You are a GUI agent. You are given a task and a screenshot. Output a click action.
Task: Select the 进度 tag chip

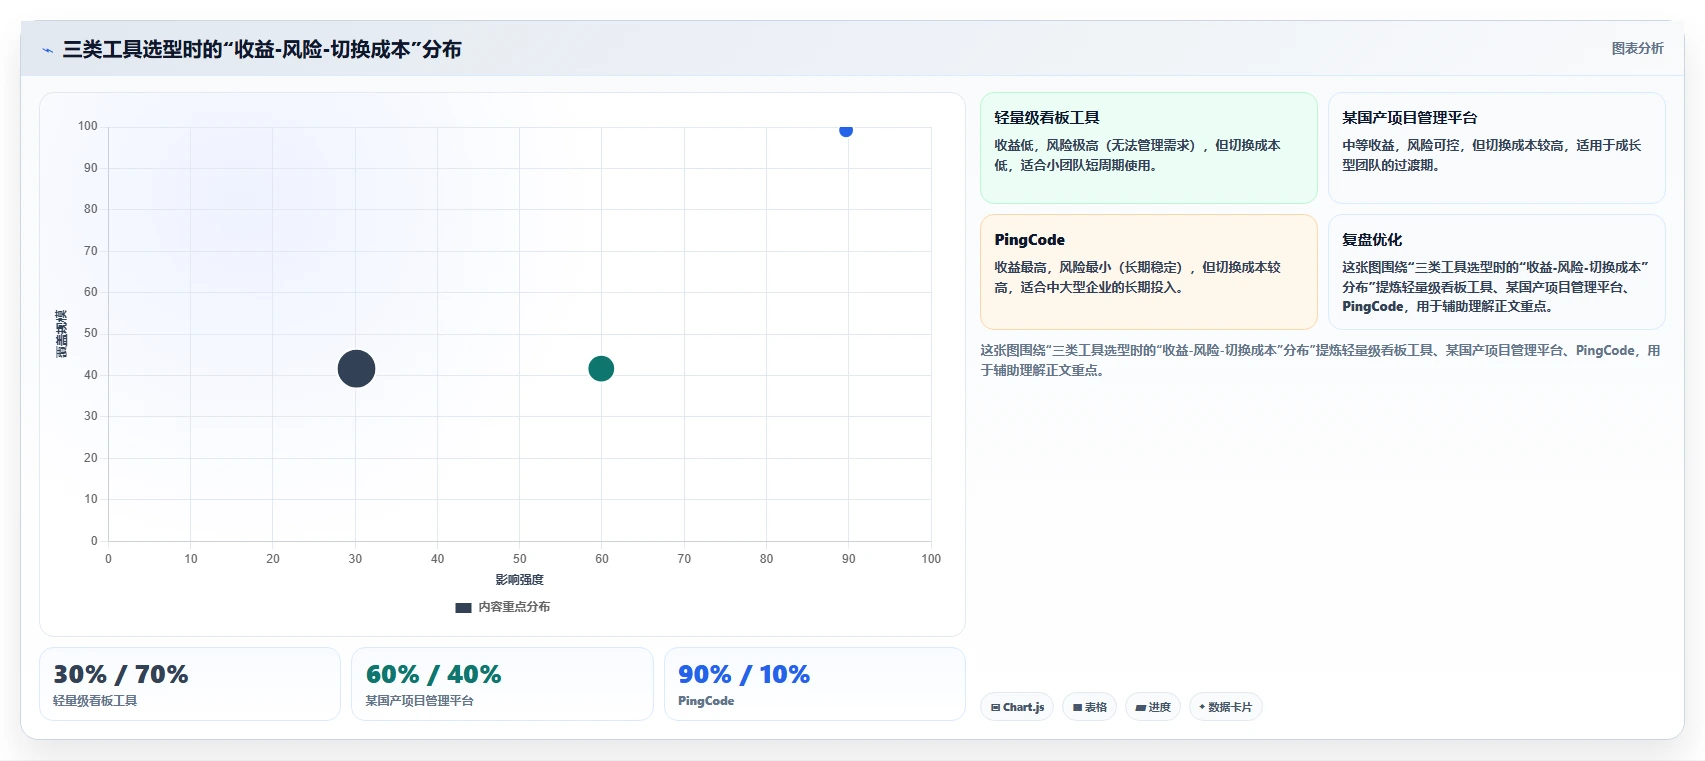[1153, 707]
